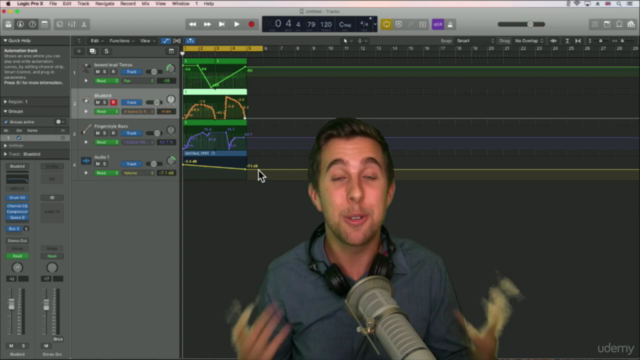This screenshot has width=640, height=360.
Task: Open the Tracks area Edit menu
Action: click(97, 41)
